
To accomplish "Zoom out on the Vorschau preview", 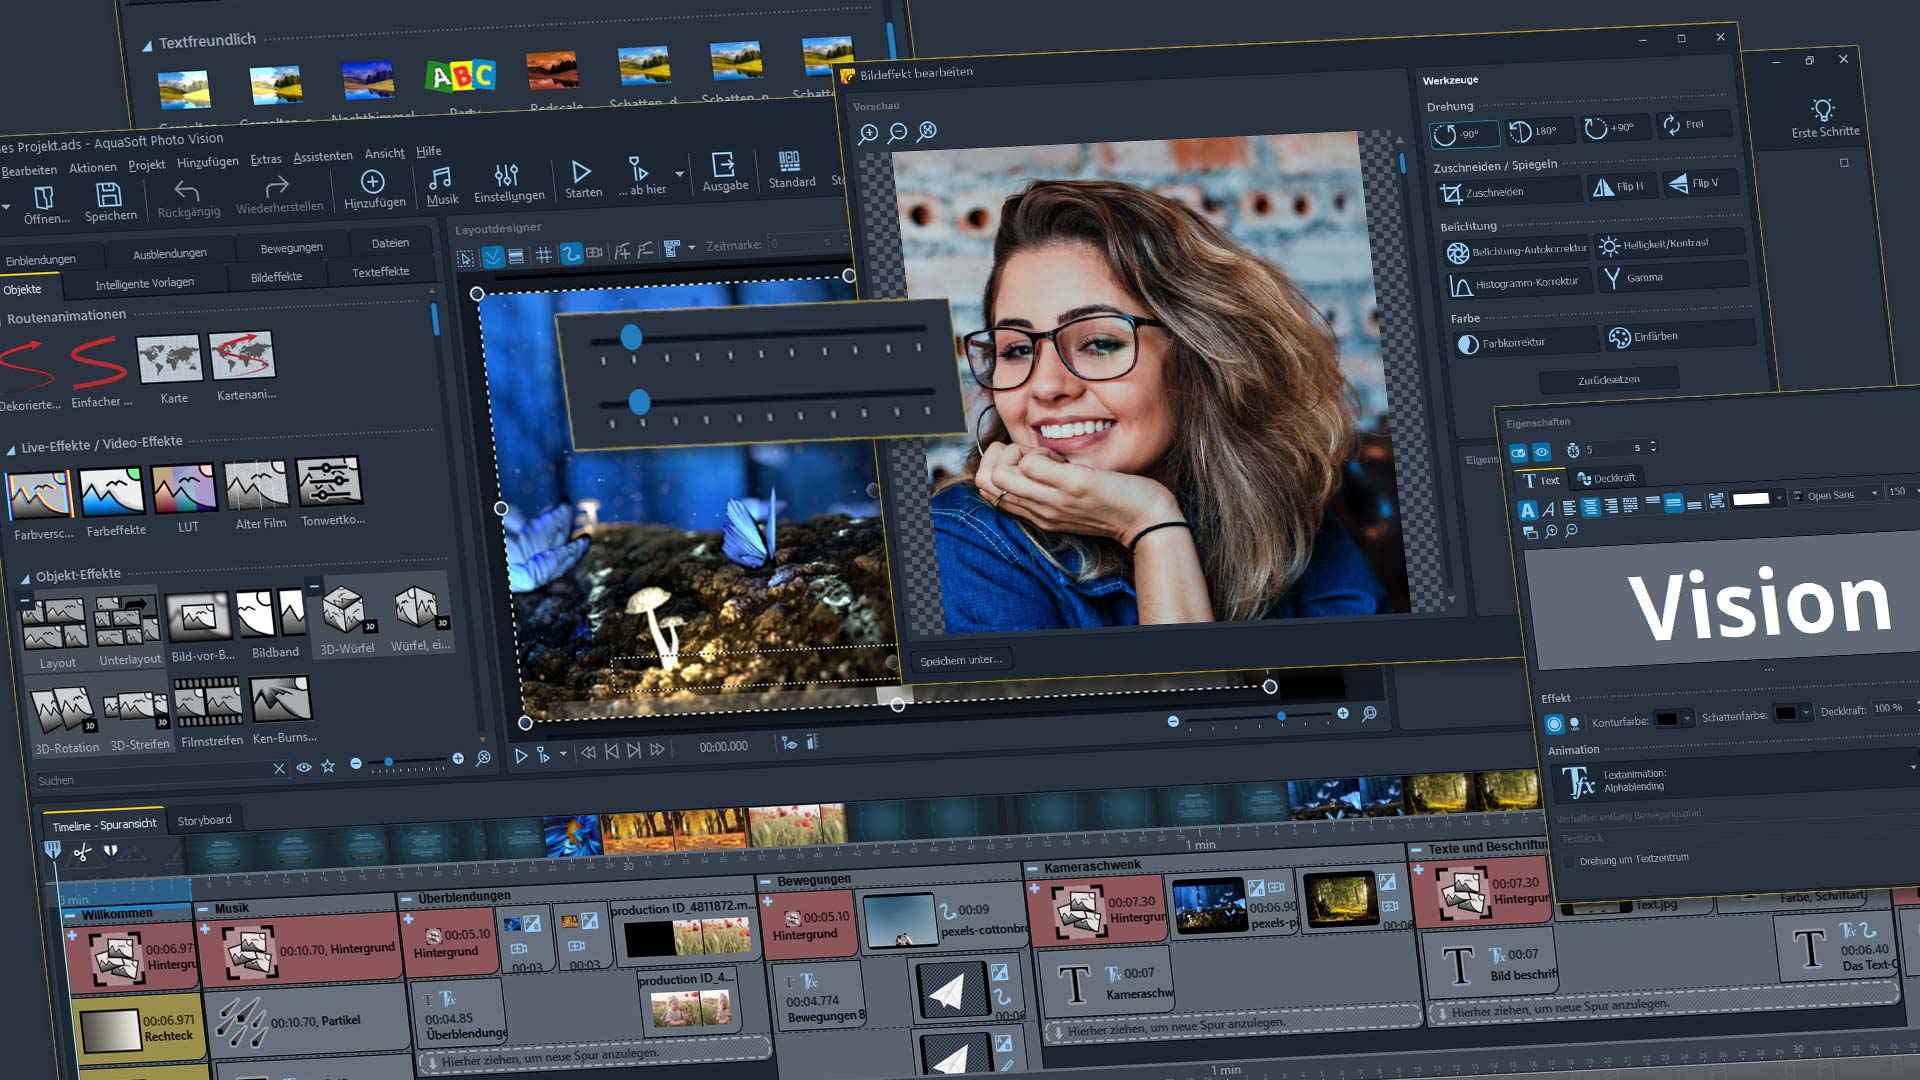I will coord(897,132).
